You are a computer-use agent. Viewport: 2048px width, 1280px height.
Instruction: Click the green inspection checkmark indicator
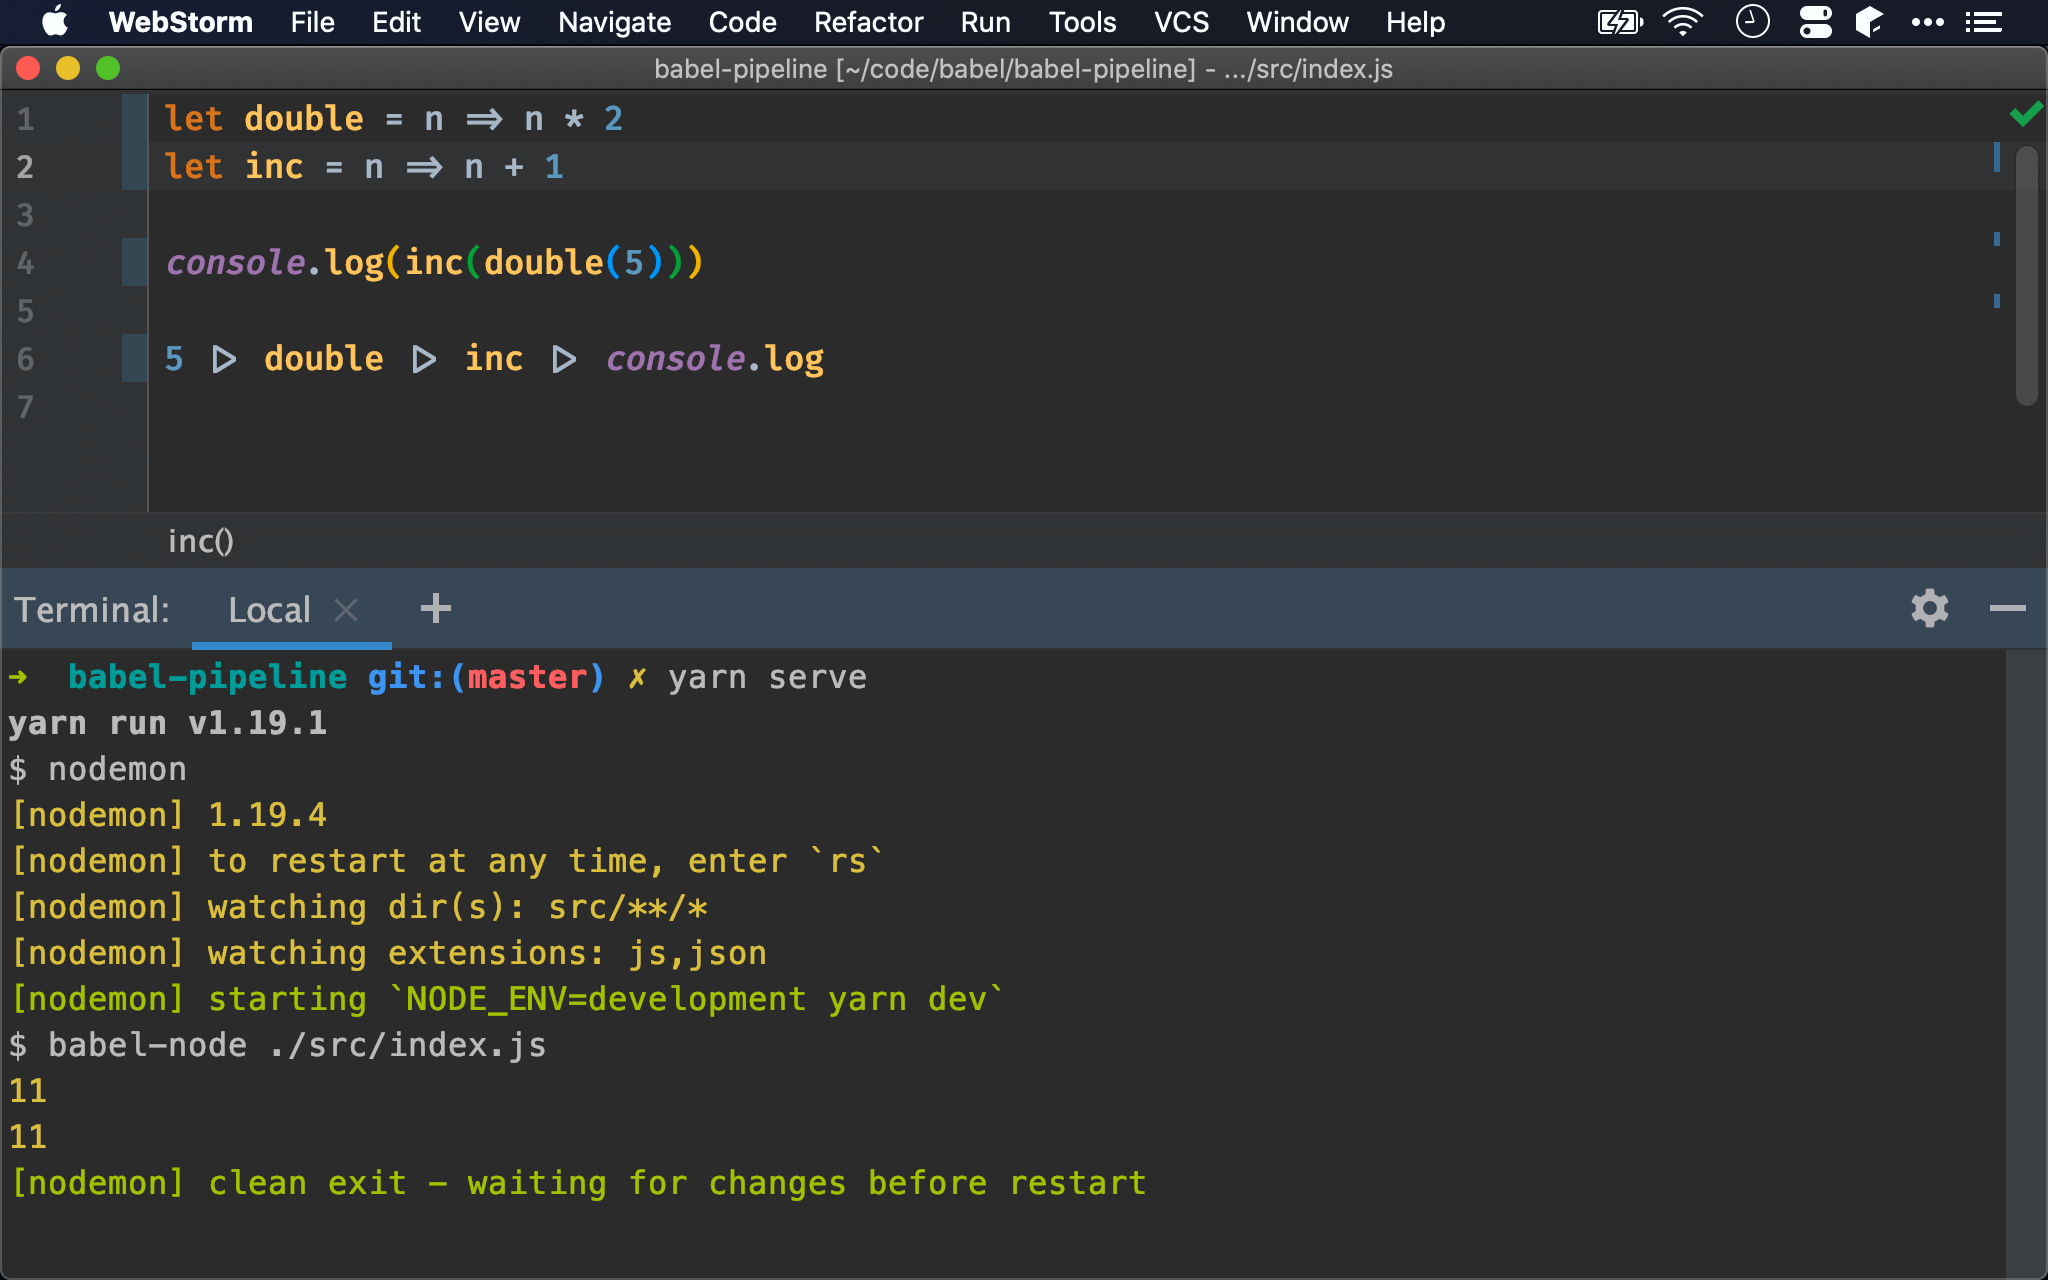2026,114
